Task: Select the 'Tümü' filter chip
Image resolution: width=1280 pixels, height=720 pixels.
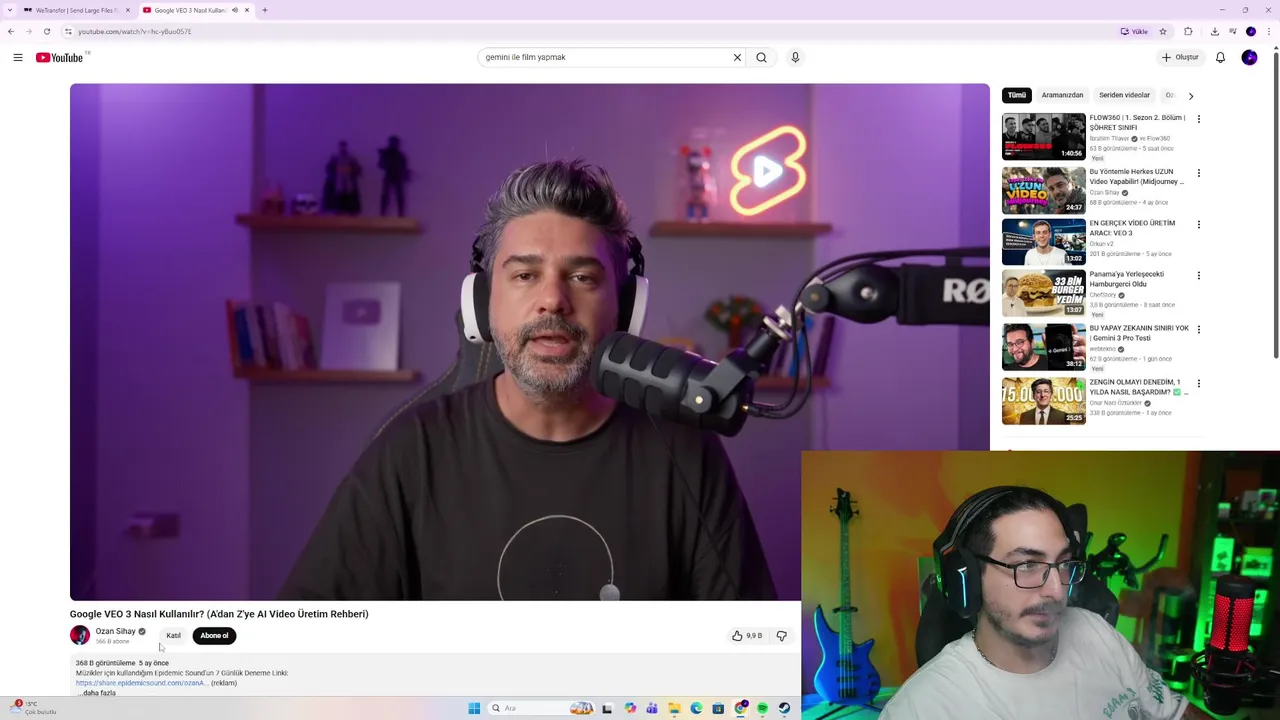Action: [1017, 95]
